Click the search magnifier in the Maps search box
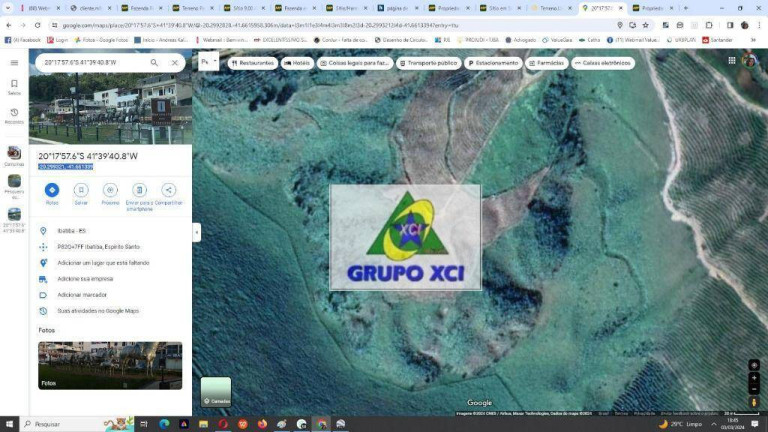This screenshot has width=768, height=432. tap(154, 63)
